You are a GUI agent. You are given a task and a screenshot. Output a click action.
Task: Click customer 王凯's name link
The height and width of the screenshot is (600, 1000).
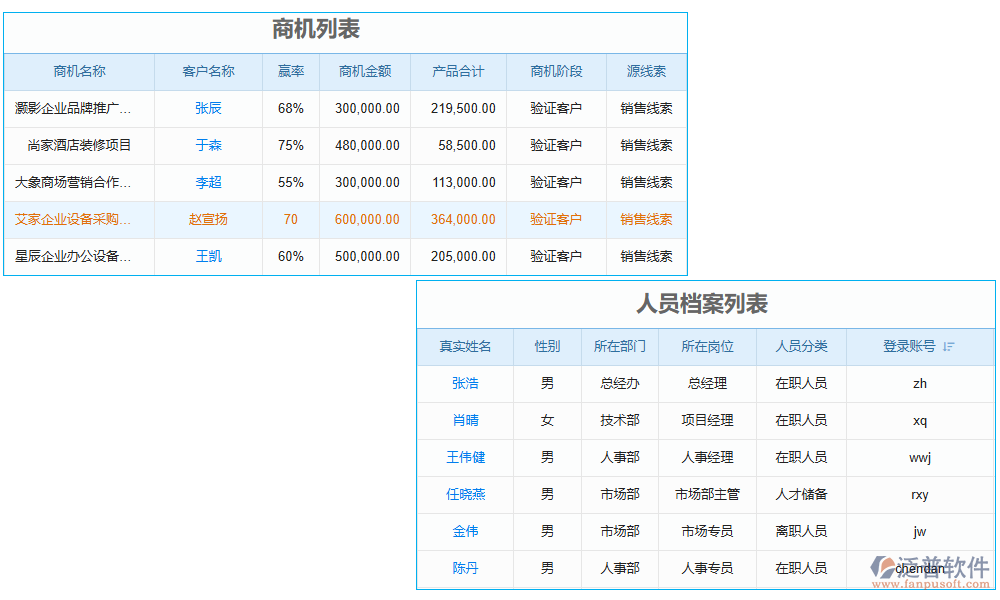pos(207,256)
